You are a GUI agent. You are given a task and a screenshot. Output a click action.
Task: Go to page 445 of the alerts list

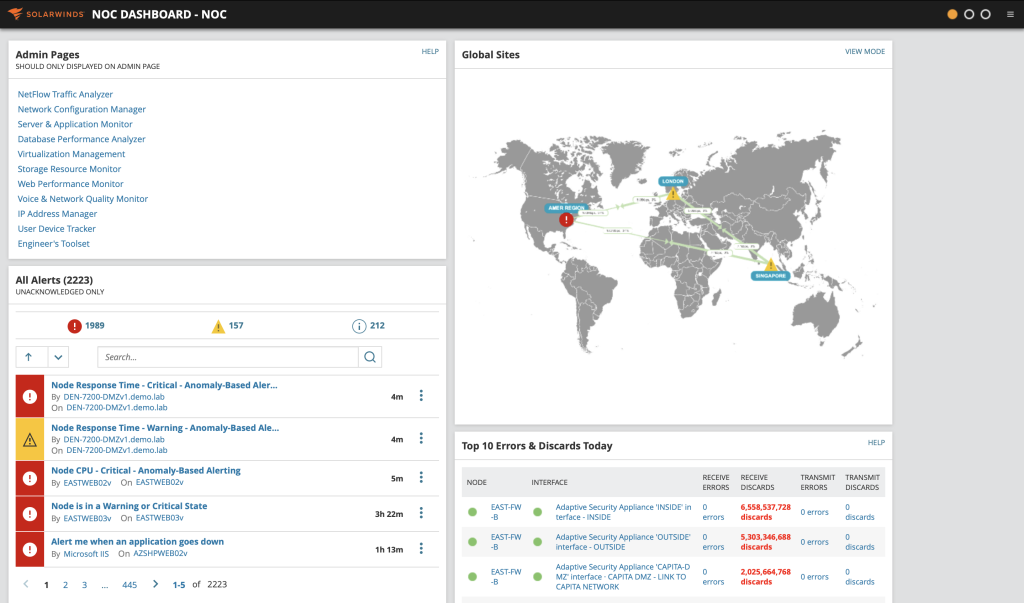pos(129,584)
